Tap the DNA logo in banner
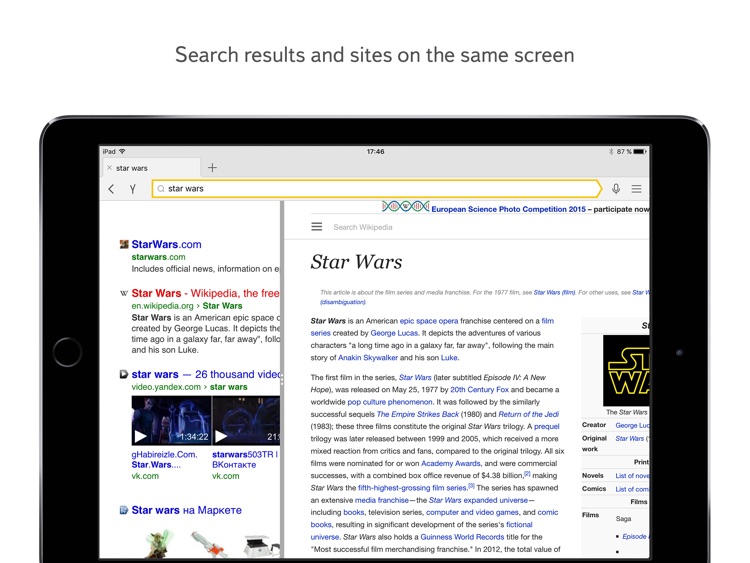 [406, 207]
